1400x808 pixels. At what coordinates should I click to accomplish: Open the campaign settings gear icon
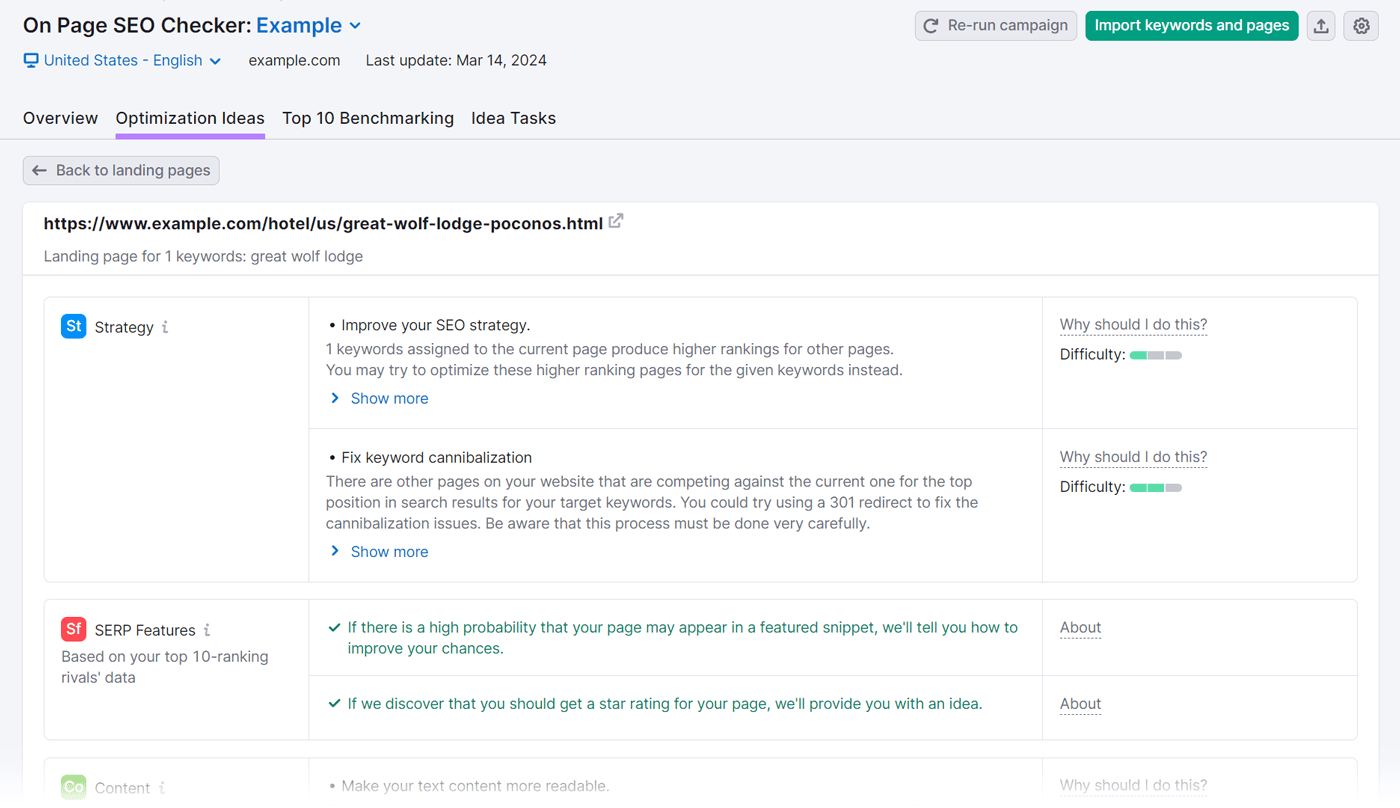click(1361, 26)
